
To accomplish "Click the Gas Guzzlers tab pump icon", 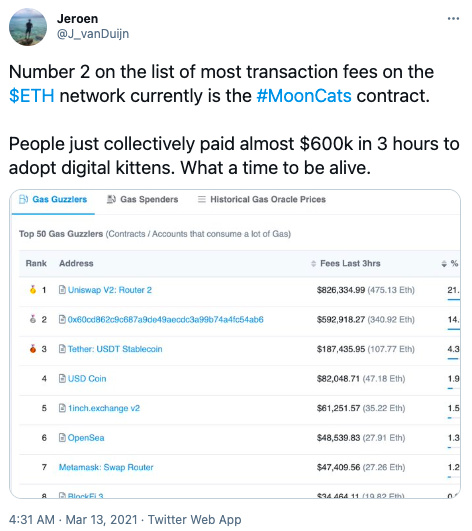I will 24,199.
